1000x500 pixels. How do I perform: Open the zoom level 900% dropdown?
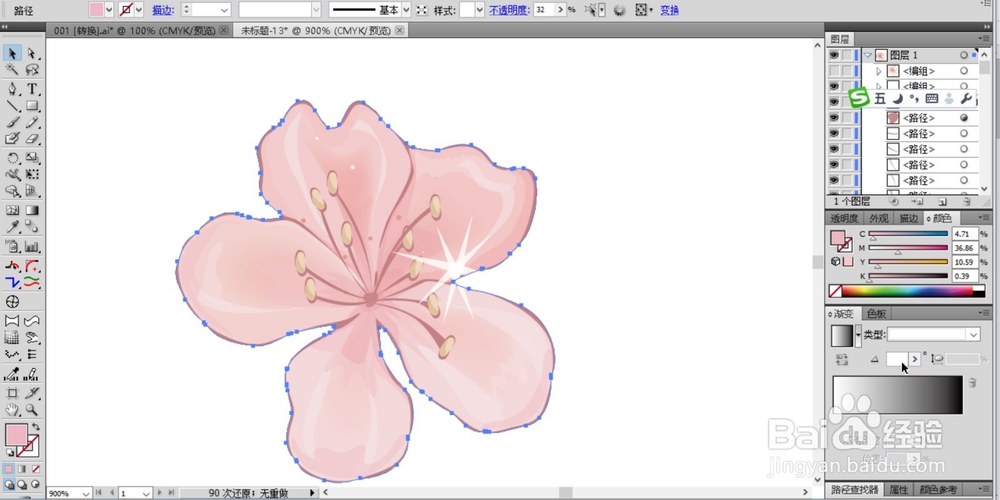85,493
